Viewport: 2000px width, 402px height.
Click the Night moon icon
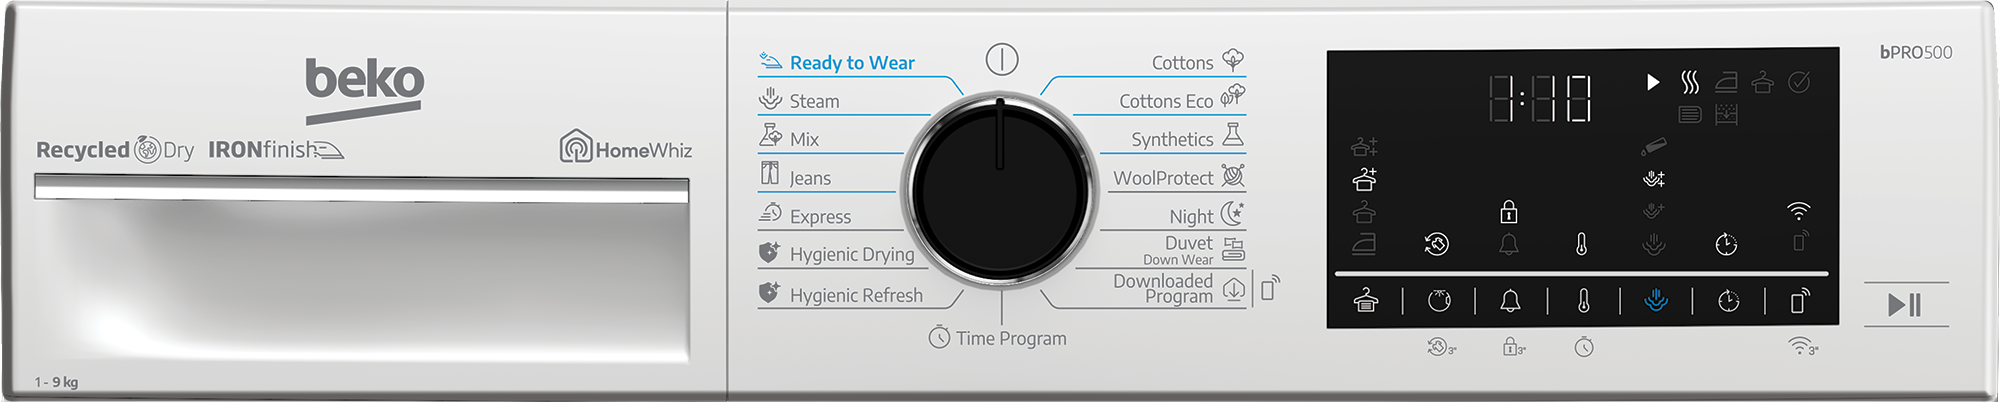(x=1232, y=214)
